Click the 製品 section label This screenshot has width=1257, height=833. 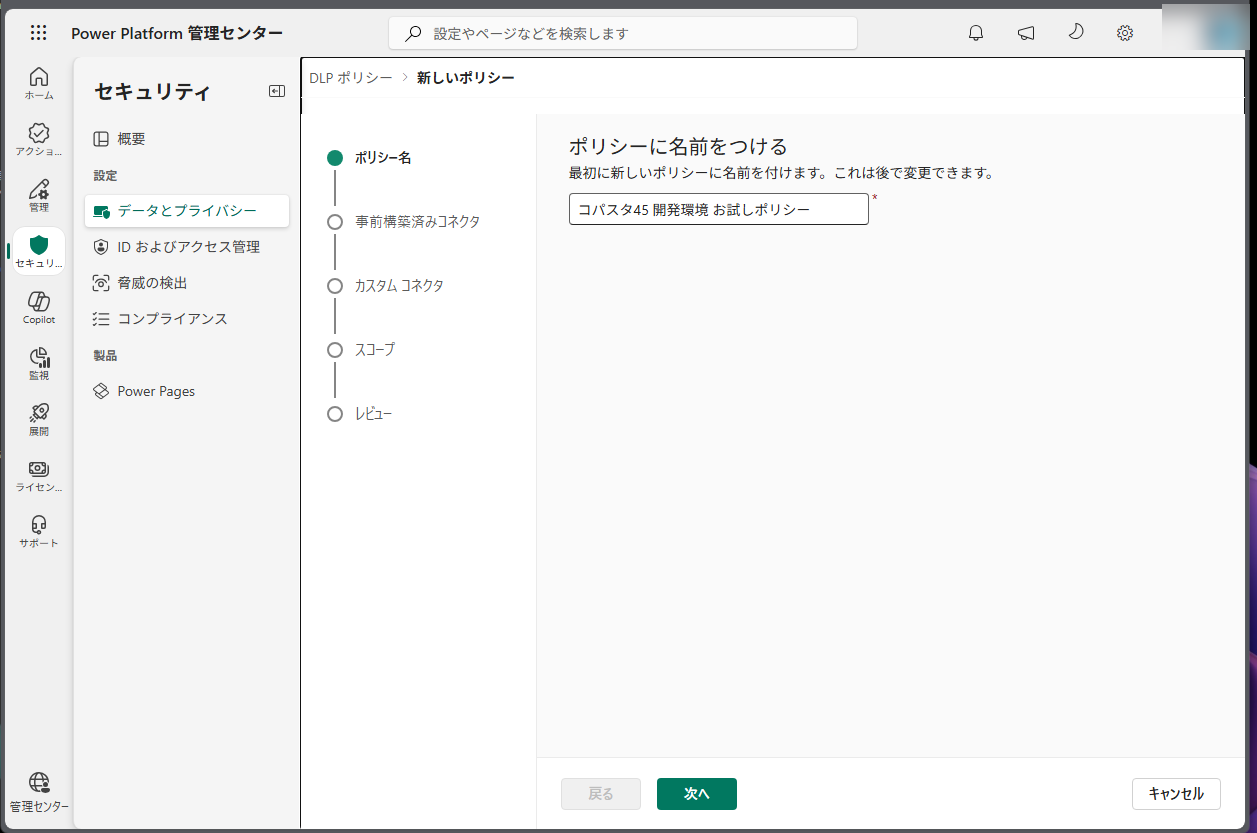click(105, 355)
